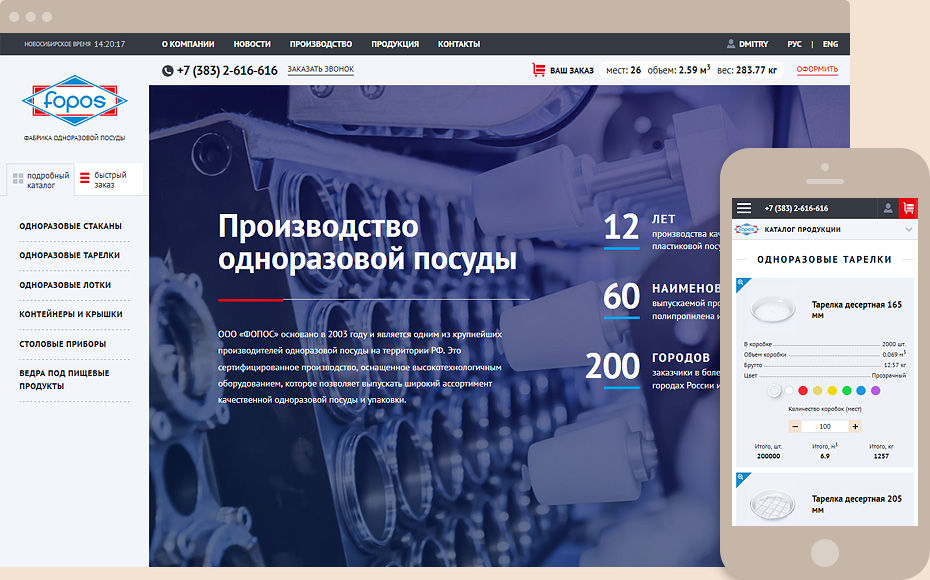Image resolution: width=930 pixels, height=580 pixels.
Task: Open the КОНТАКТЫ menu item
Action: click(x=459, y=44)
